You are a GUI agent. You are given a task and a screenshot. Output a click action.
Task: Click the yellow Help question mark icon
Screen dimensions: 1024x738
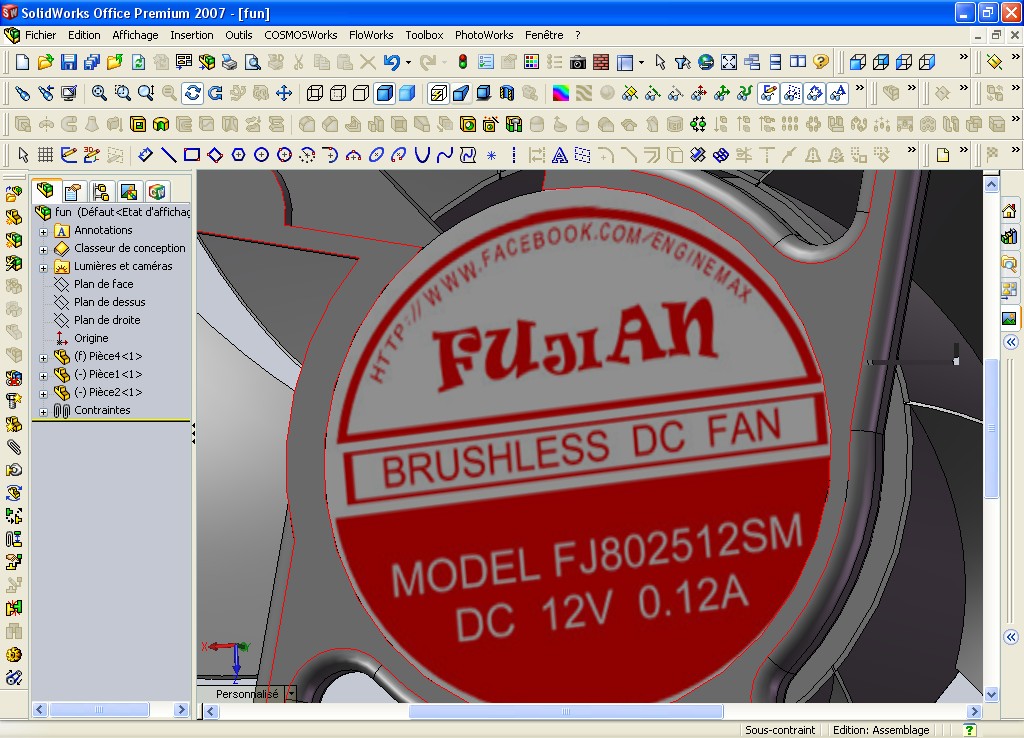(821, 62)
